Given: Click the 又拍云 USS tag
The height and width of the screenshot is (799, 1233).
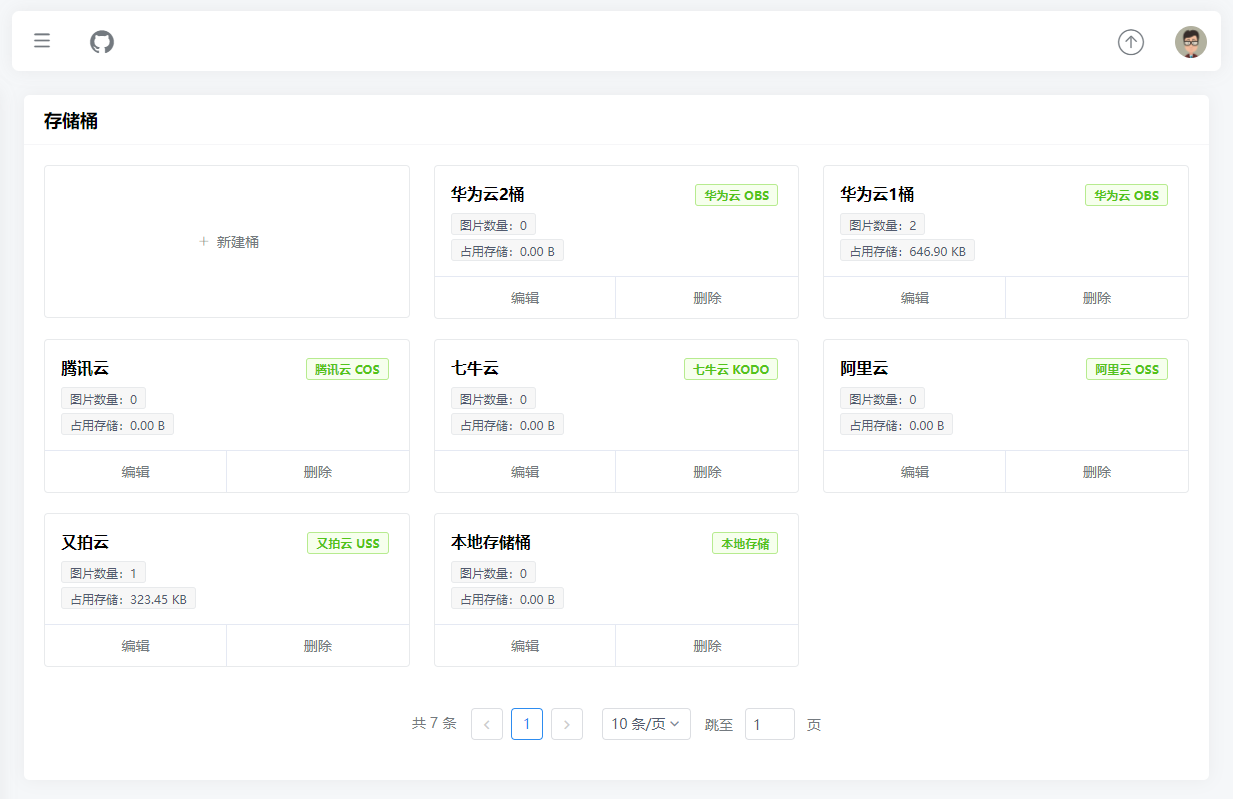Looking at the screenshot, I should click(x=348, y=543).
